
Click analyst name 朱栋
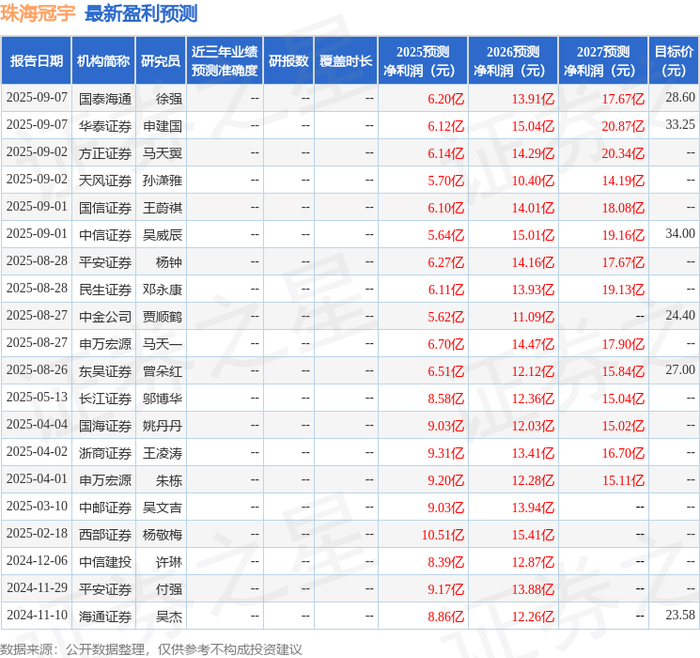[169, 480]
